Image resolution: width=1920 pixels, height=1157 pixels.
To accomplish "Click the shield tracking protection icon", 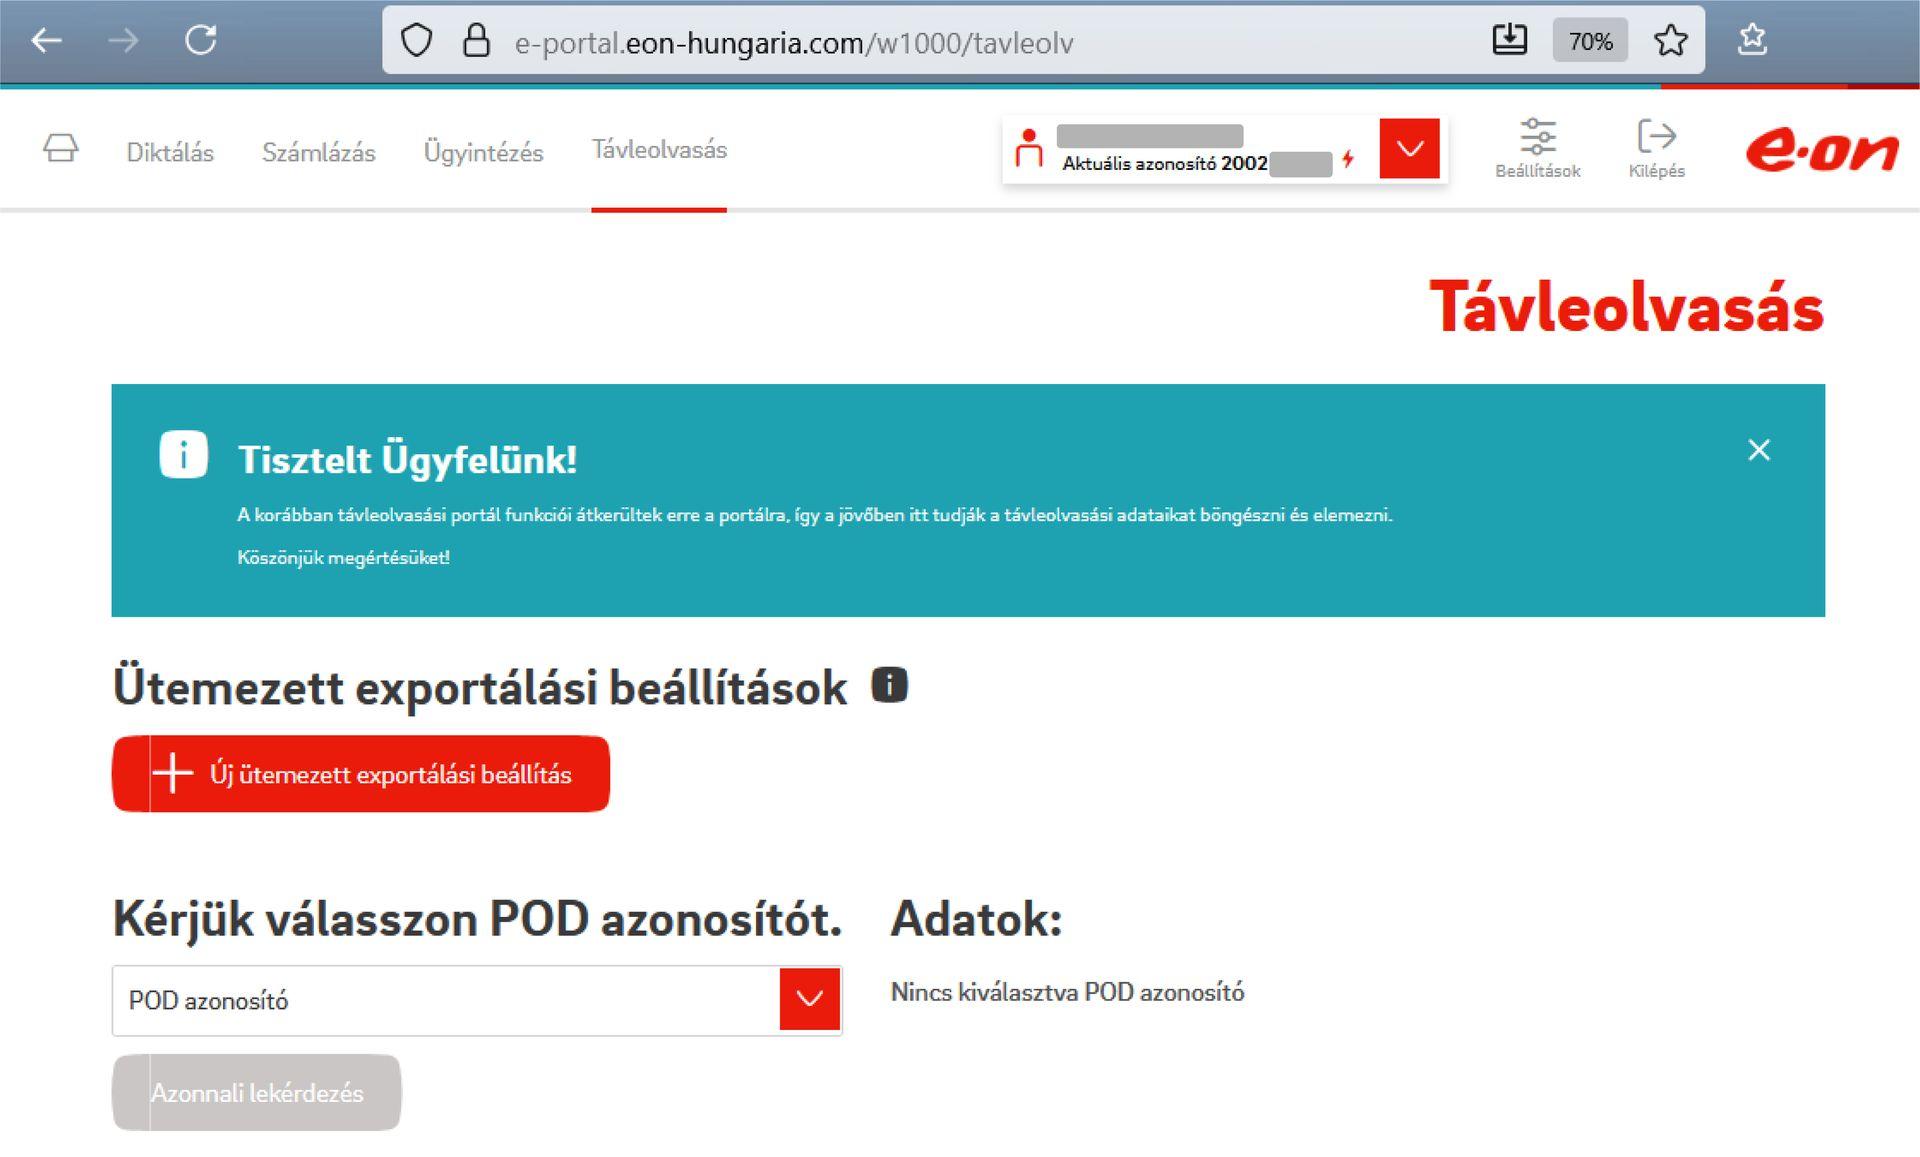I will pos(416,41).
